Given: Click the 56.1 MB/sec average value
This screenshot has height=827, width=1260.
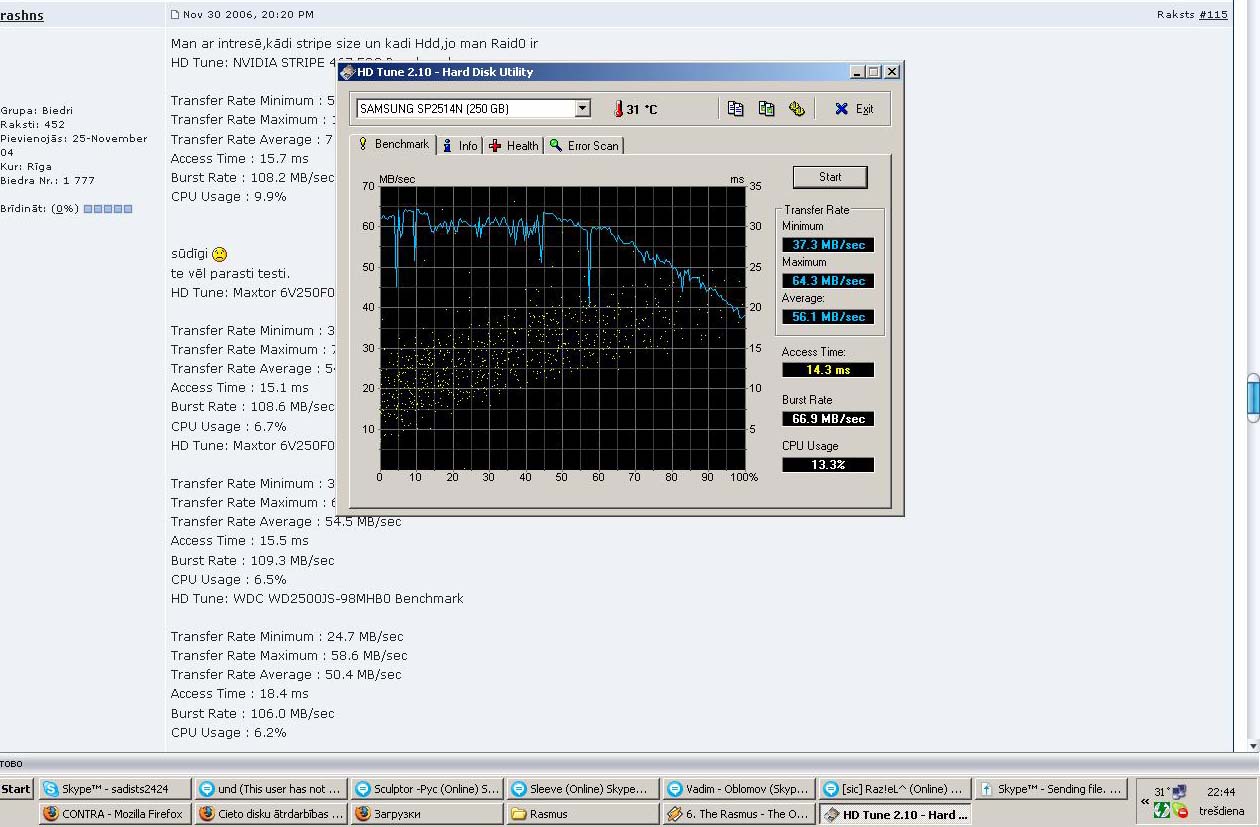Looking at the screenshot, I should click(x=828, y=317).
